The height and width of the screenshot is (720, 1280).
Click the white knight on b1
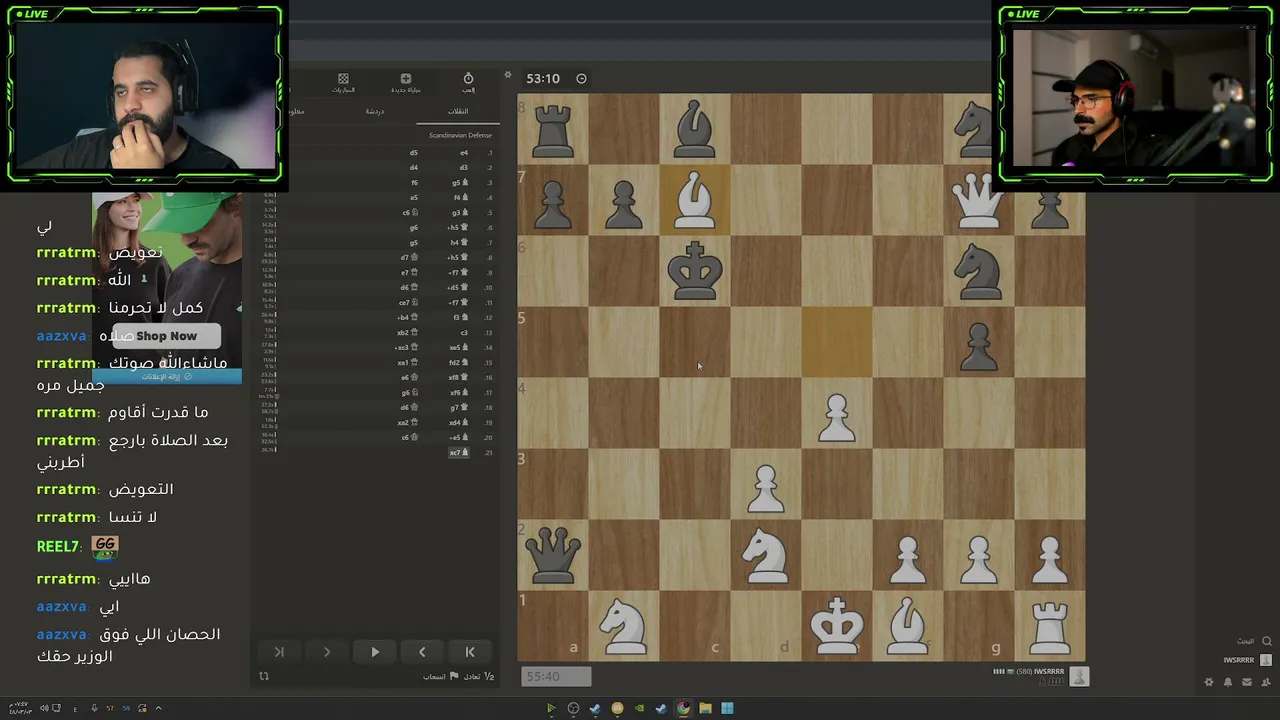(624, 626)
